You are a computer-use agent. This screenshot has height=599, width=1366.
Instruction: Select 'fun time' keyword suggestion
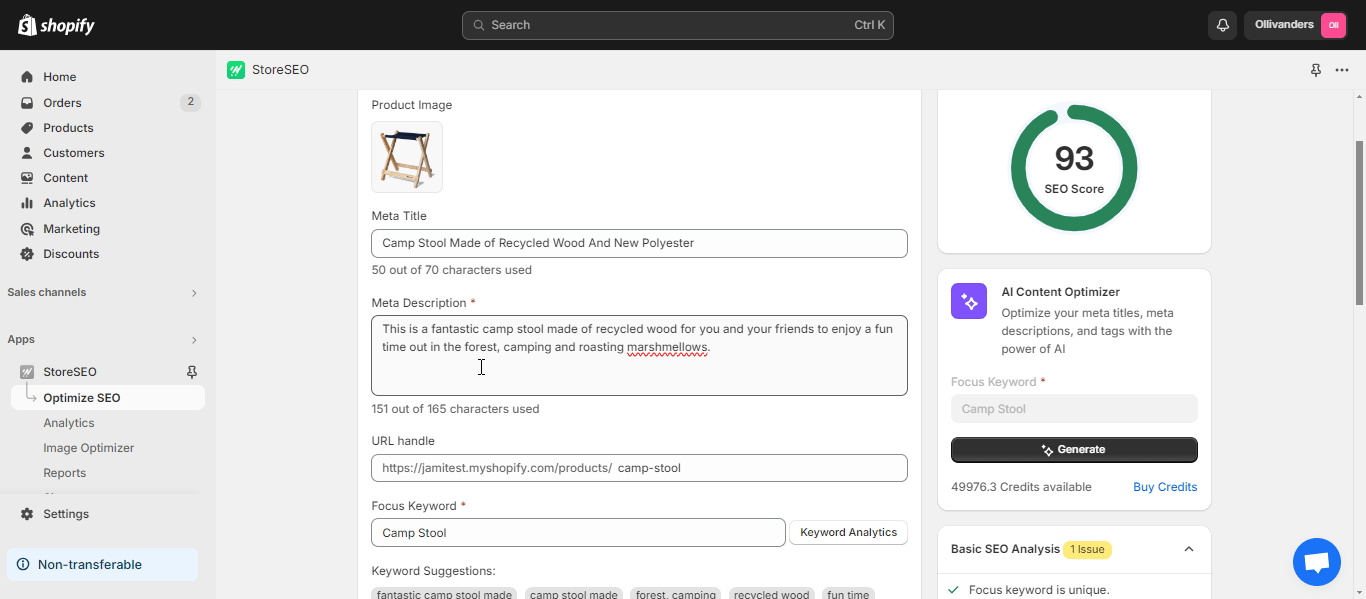848,594
